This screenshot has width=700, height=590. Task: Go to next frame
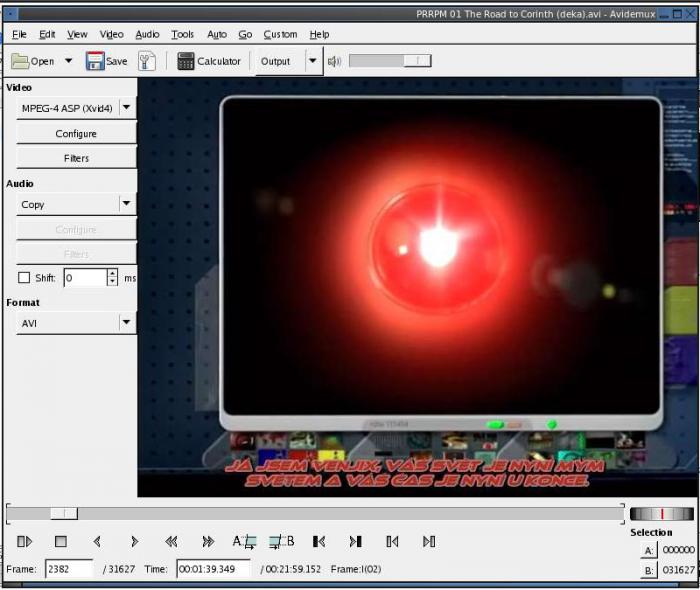coord(134,542)
